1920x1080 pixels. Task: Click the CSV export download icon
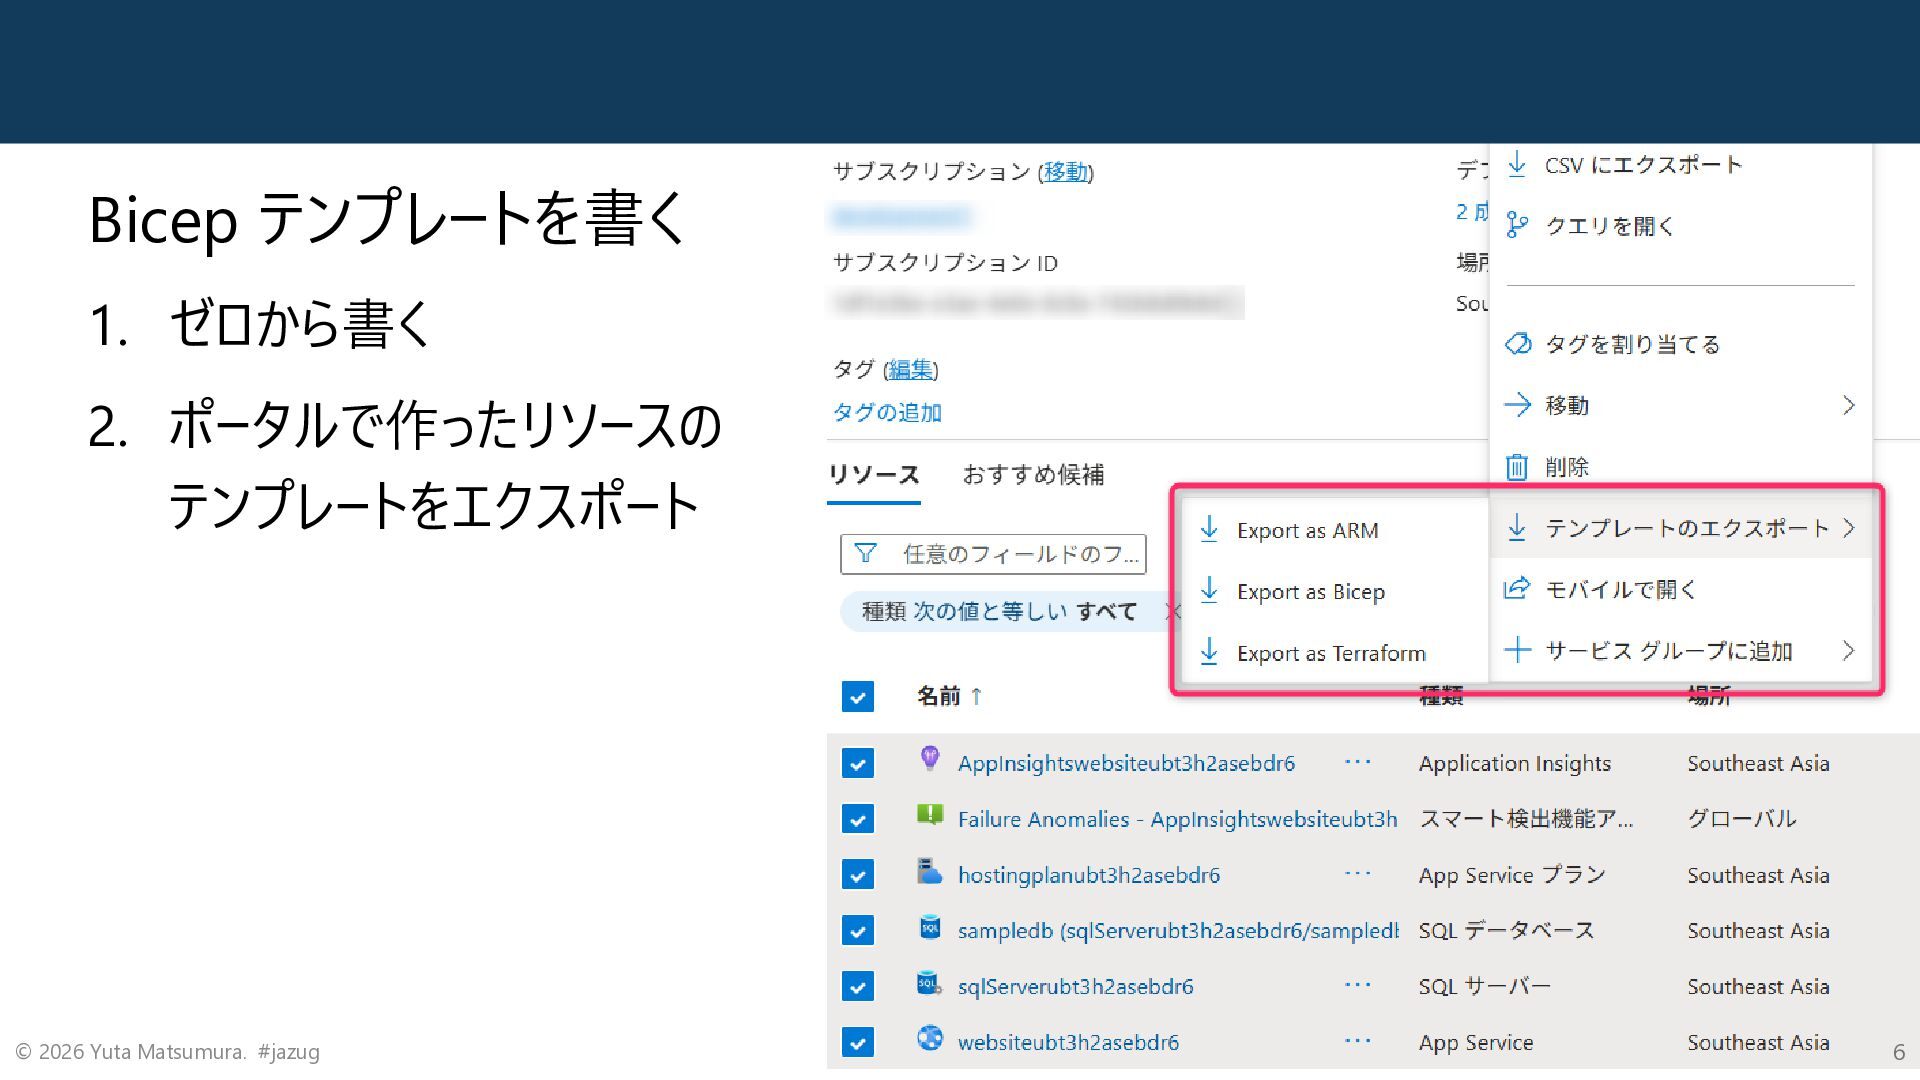[1516, 165]
